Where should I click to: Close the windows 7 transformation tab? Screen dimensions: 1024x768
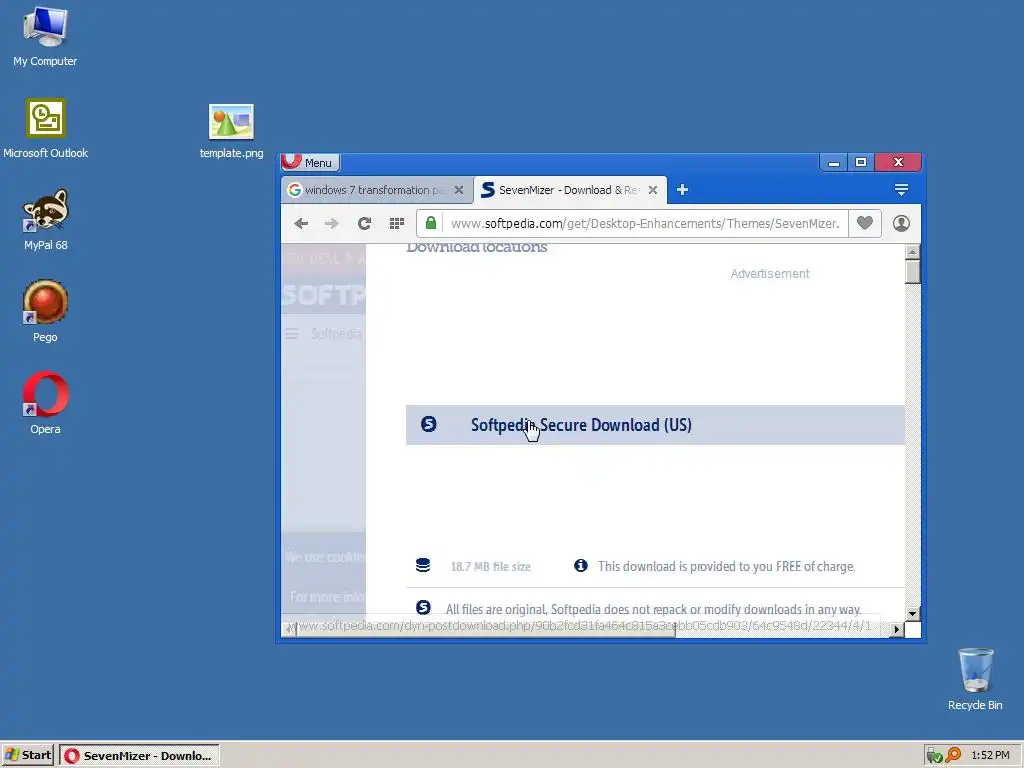459,190
